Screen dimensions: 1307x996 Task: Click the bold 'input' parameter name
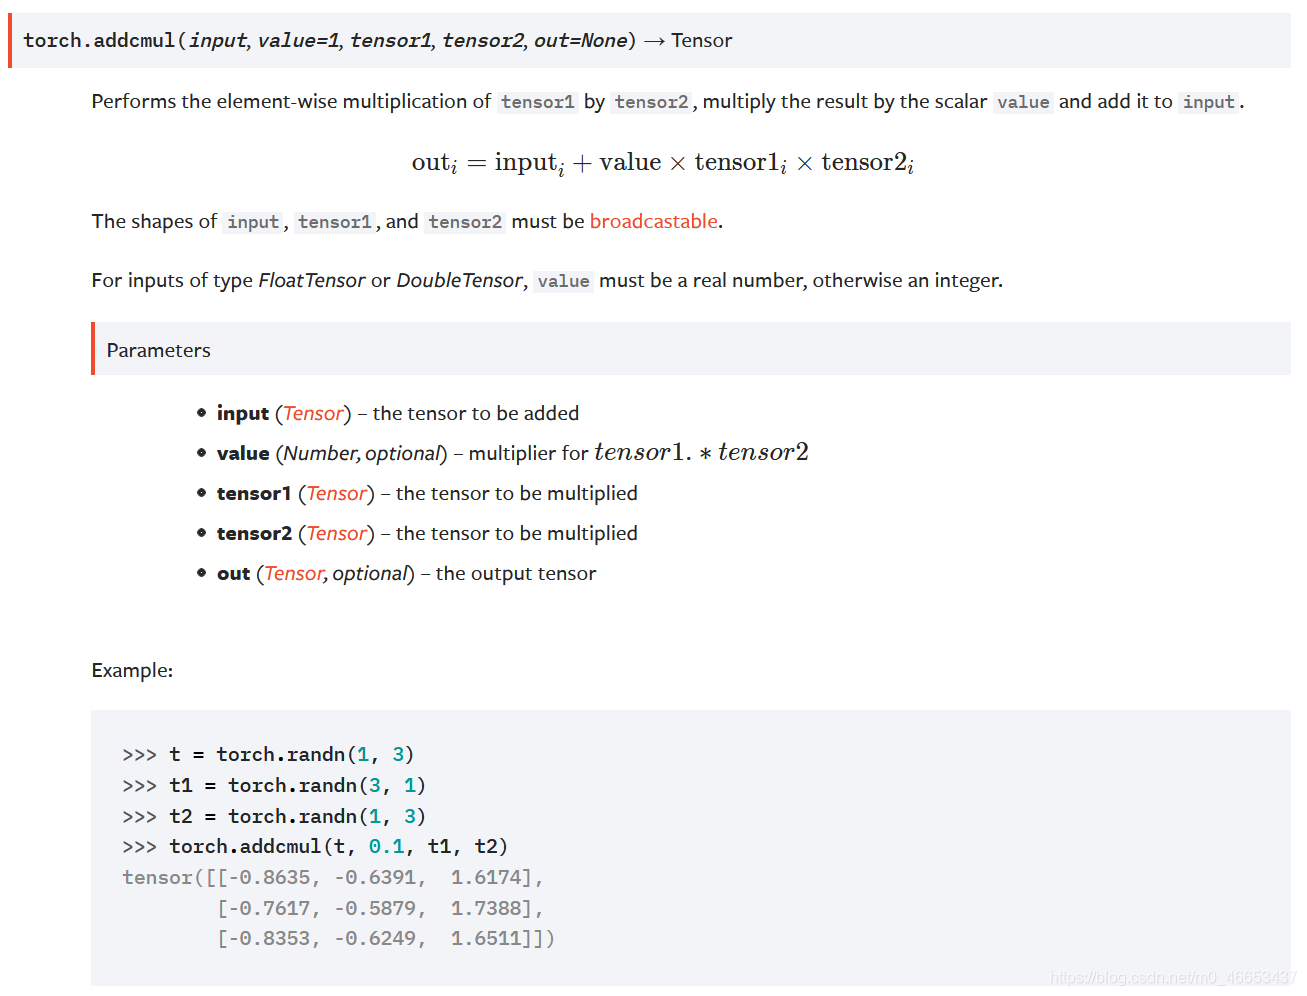coord(243,413)
